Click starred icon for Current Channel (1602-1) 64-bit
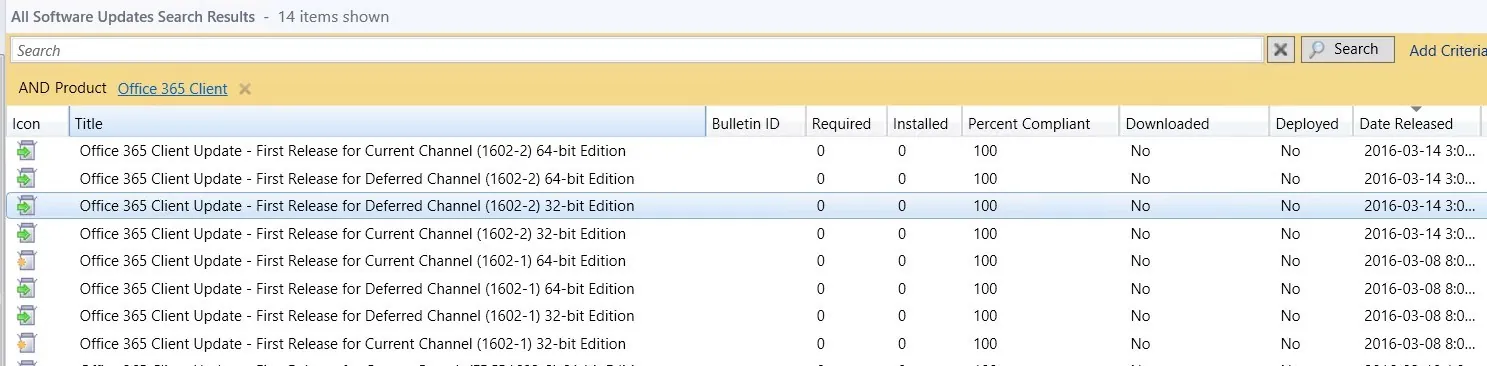Screen dimensions: 1487x366 click(x=26, y=261)
